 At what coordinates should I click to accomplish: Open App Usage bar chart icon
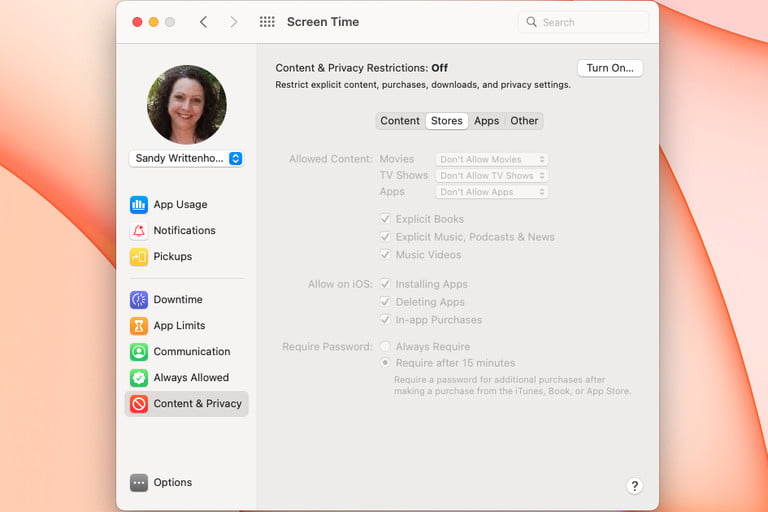[139, 204]
